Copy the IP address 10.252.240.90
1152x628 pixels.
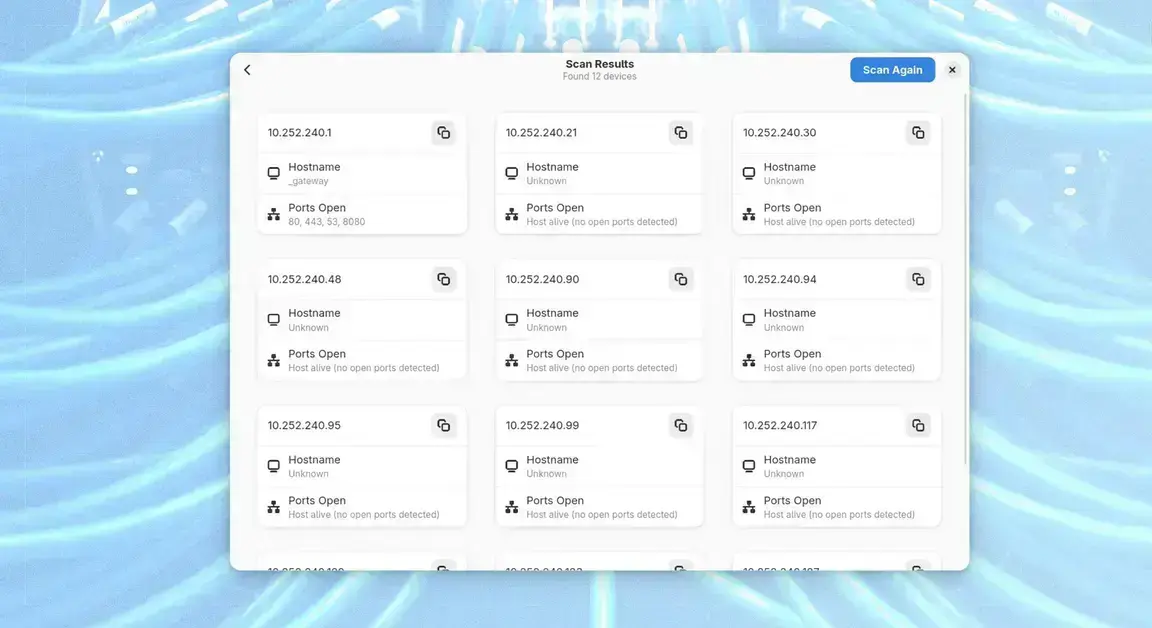[x=681, y=279]
